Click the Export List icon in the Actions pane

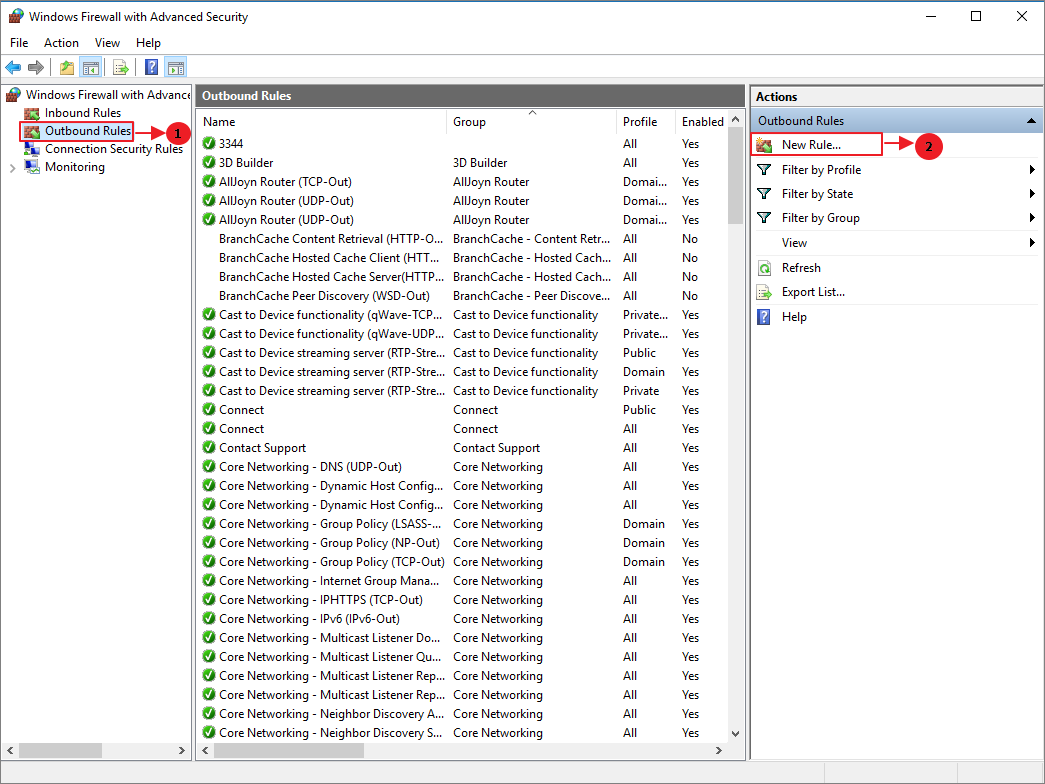pos(764,292)
